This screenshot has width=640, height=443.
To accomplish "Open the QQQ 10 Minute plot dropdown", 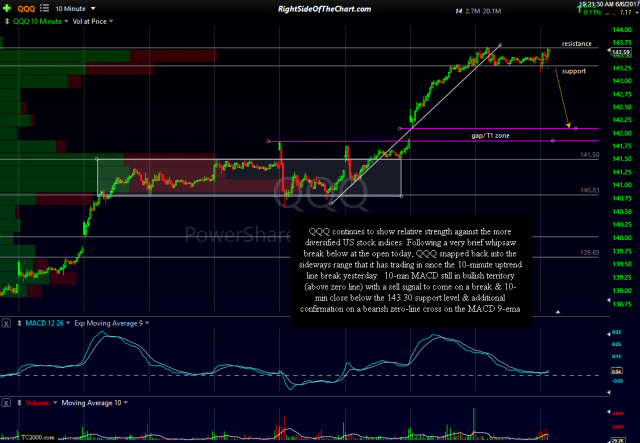I will pyautogui.click(x=40, y=21).
